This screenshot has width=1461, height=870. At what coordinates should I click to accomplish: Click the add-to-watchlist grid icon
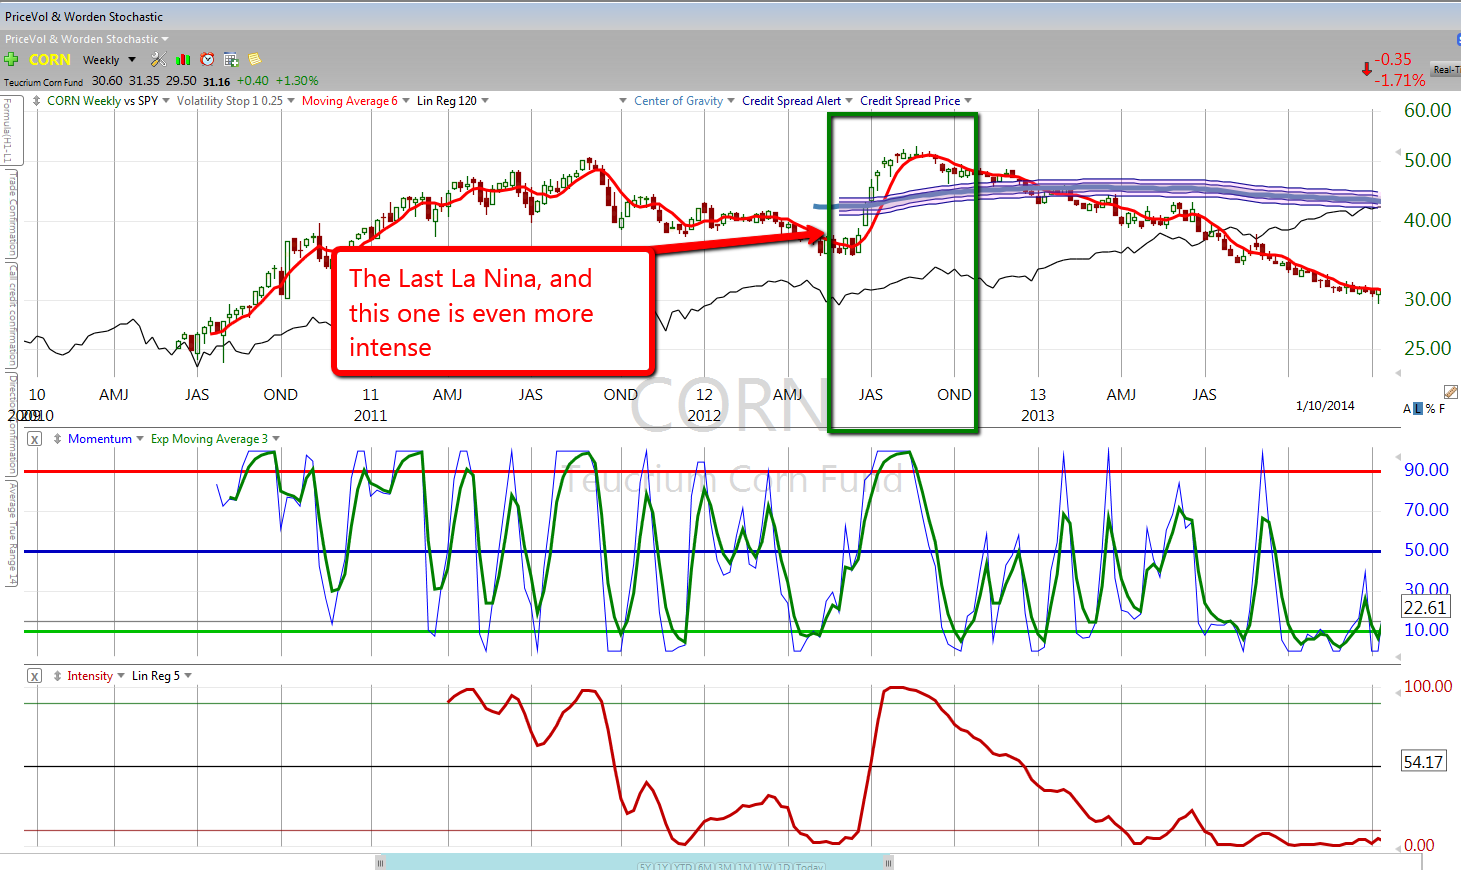tap(231, 59)
